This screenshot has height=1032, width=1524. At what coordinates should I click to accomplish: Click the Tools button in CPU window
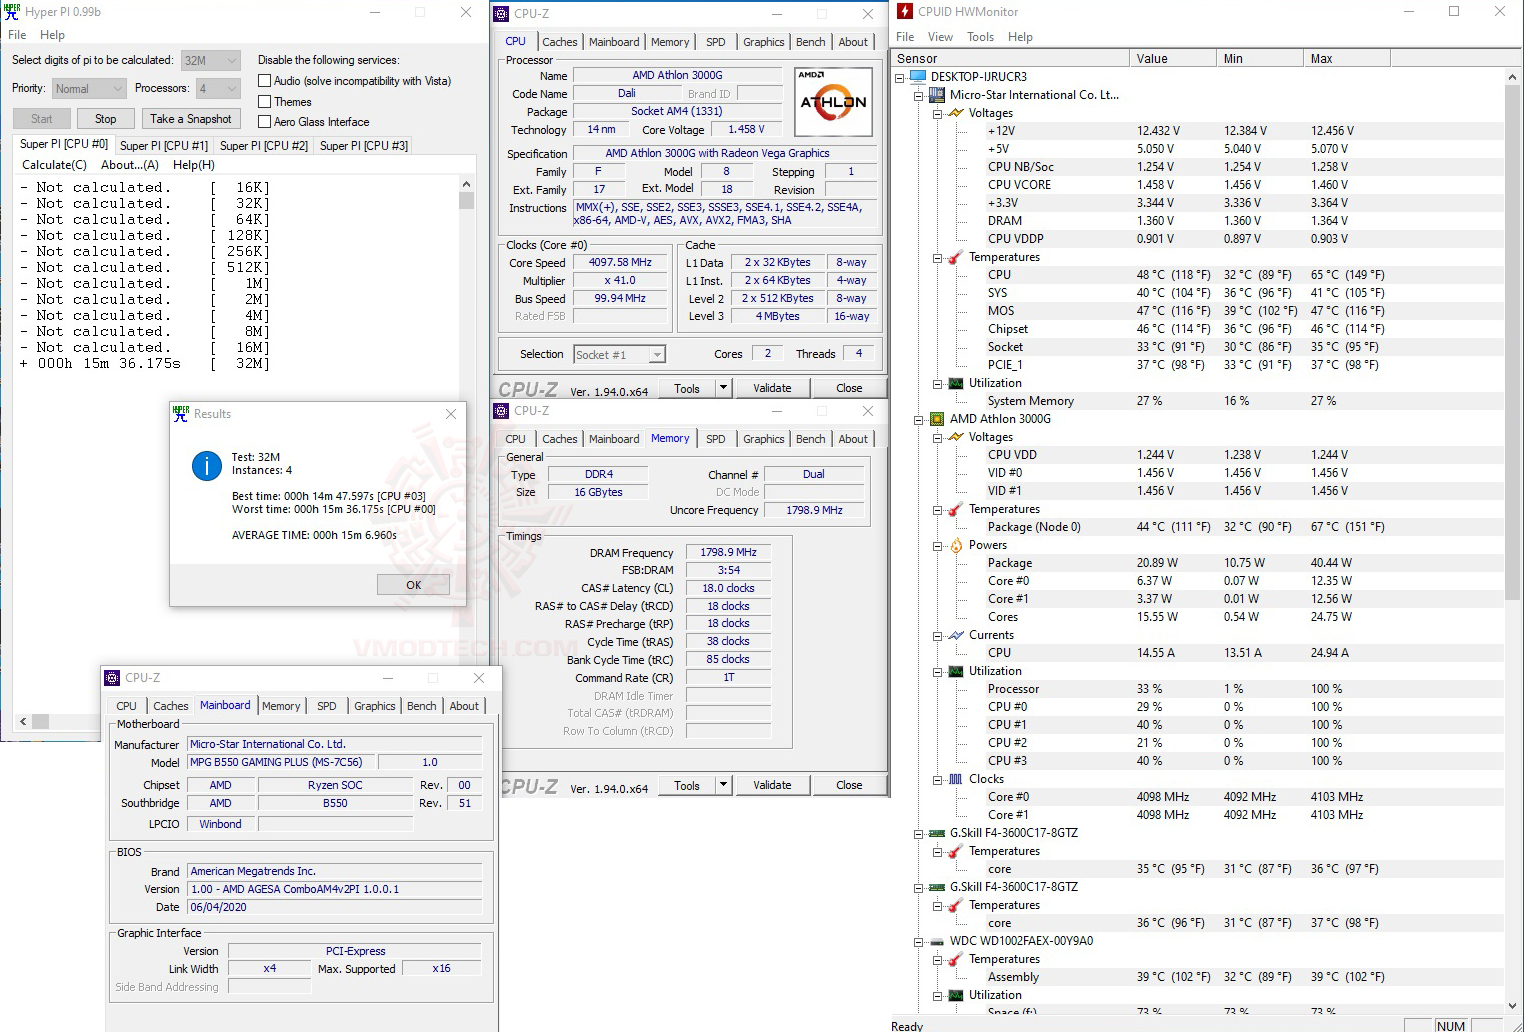pos(686,388)
